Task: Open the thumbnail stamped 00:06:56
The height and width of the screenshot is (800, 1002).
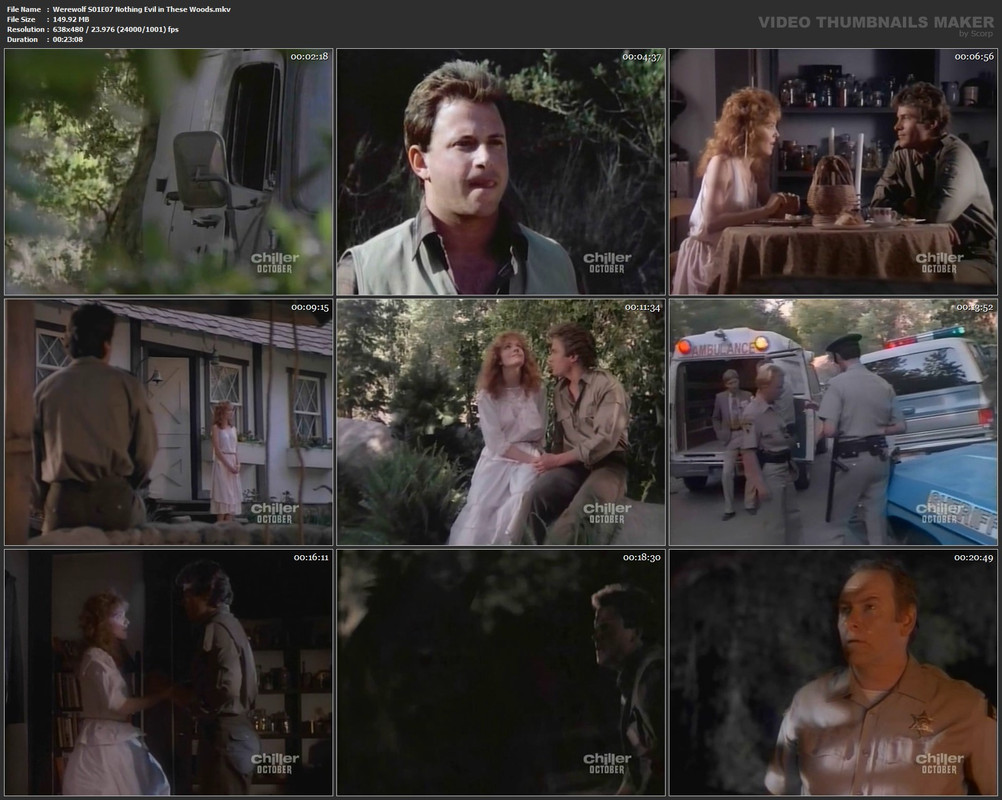Action: click(833, 171)
